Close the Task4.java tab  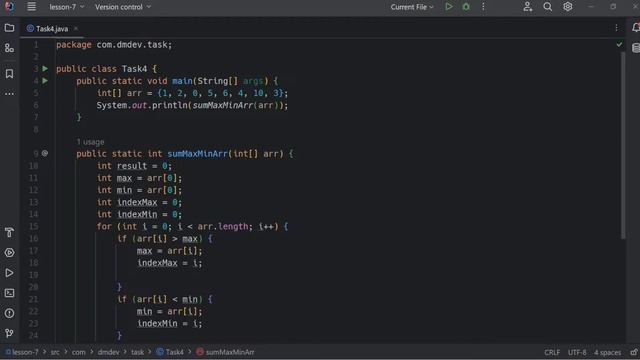point(76,29)
